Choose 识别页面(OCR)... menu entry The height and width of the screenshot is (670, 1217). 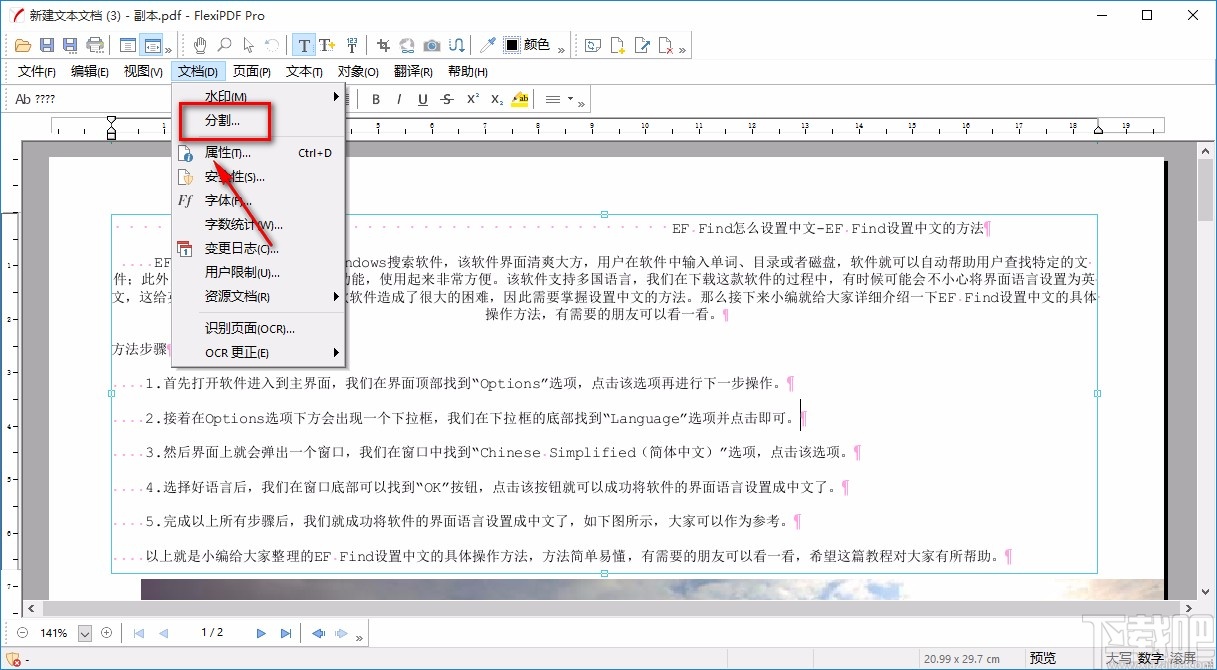click(259, 329)
